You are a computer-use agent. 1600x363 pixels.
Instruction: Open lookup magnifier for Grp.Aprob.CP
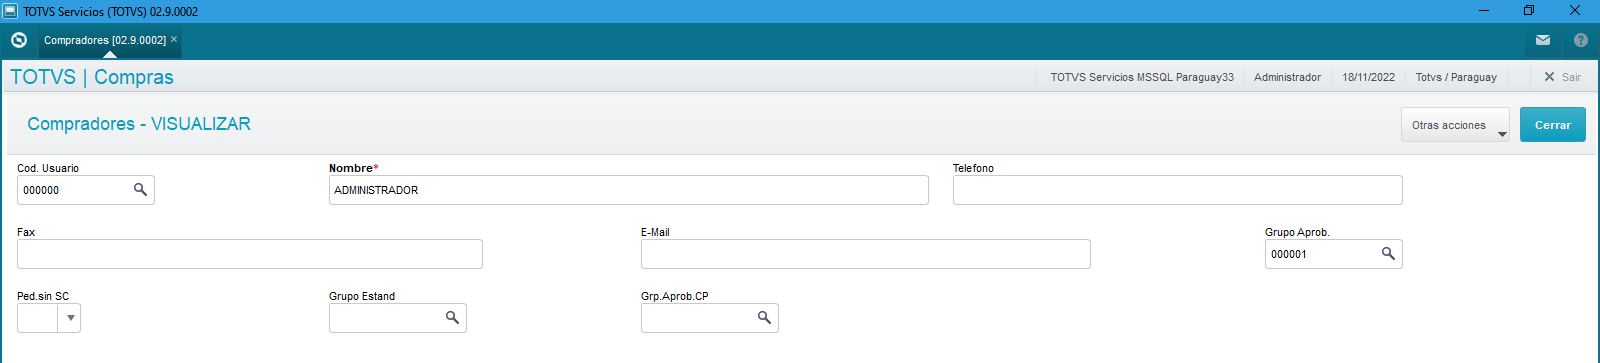point(764,317)
